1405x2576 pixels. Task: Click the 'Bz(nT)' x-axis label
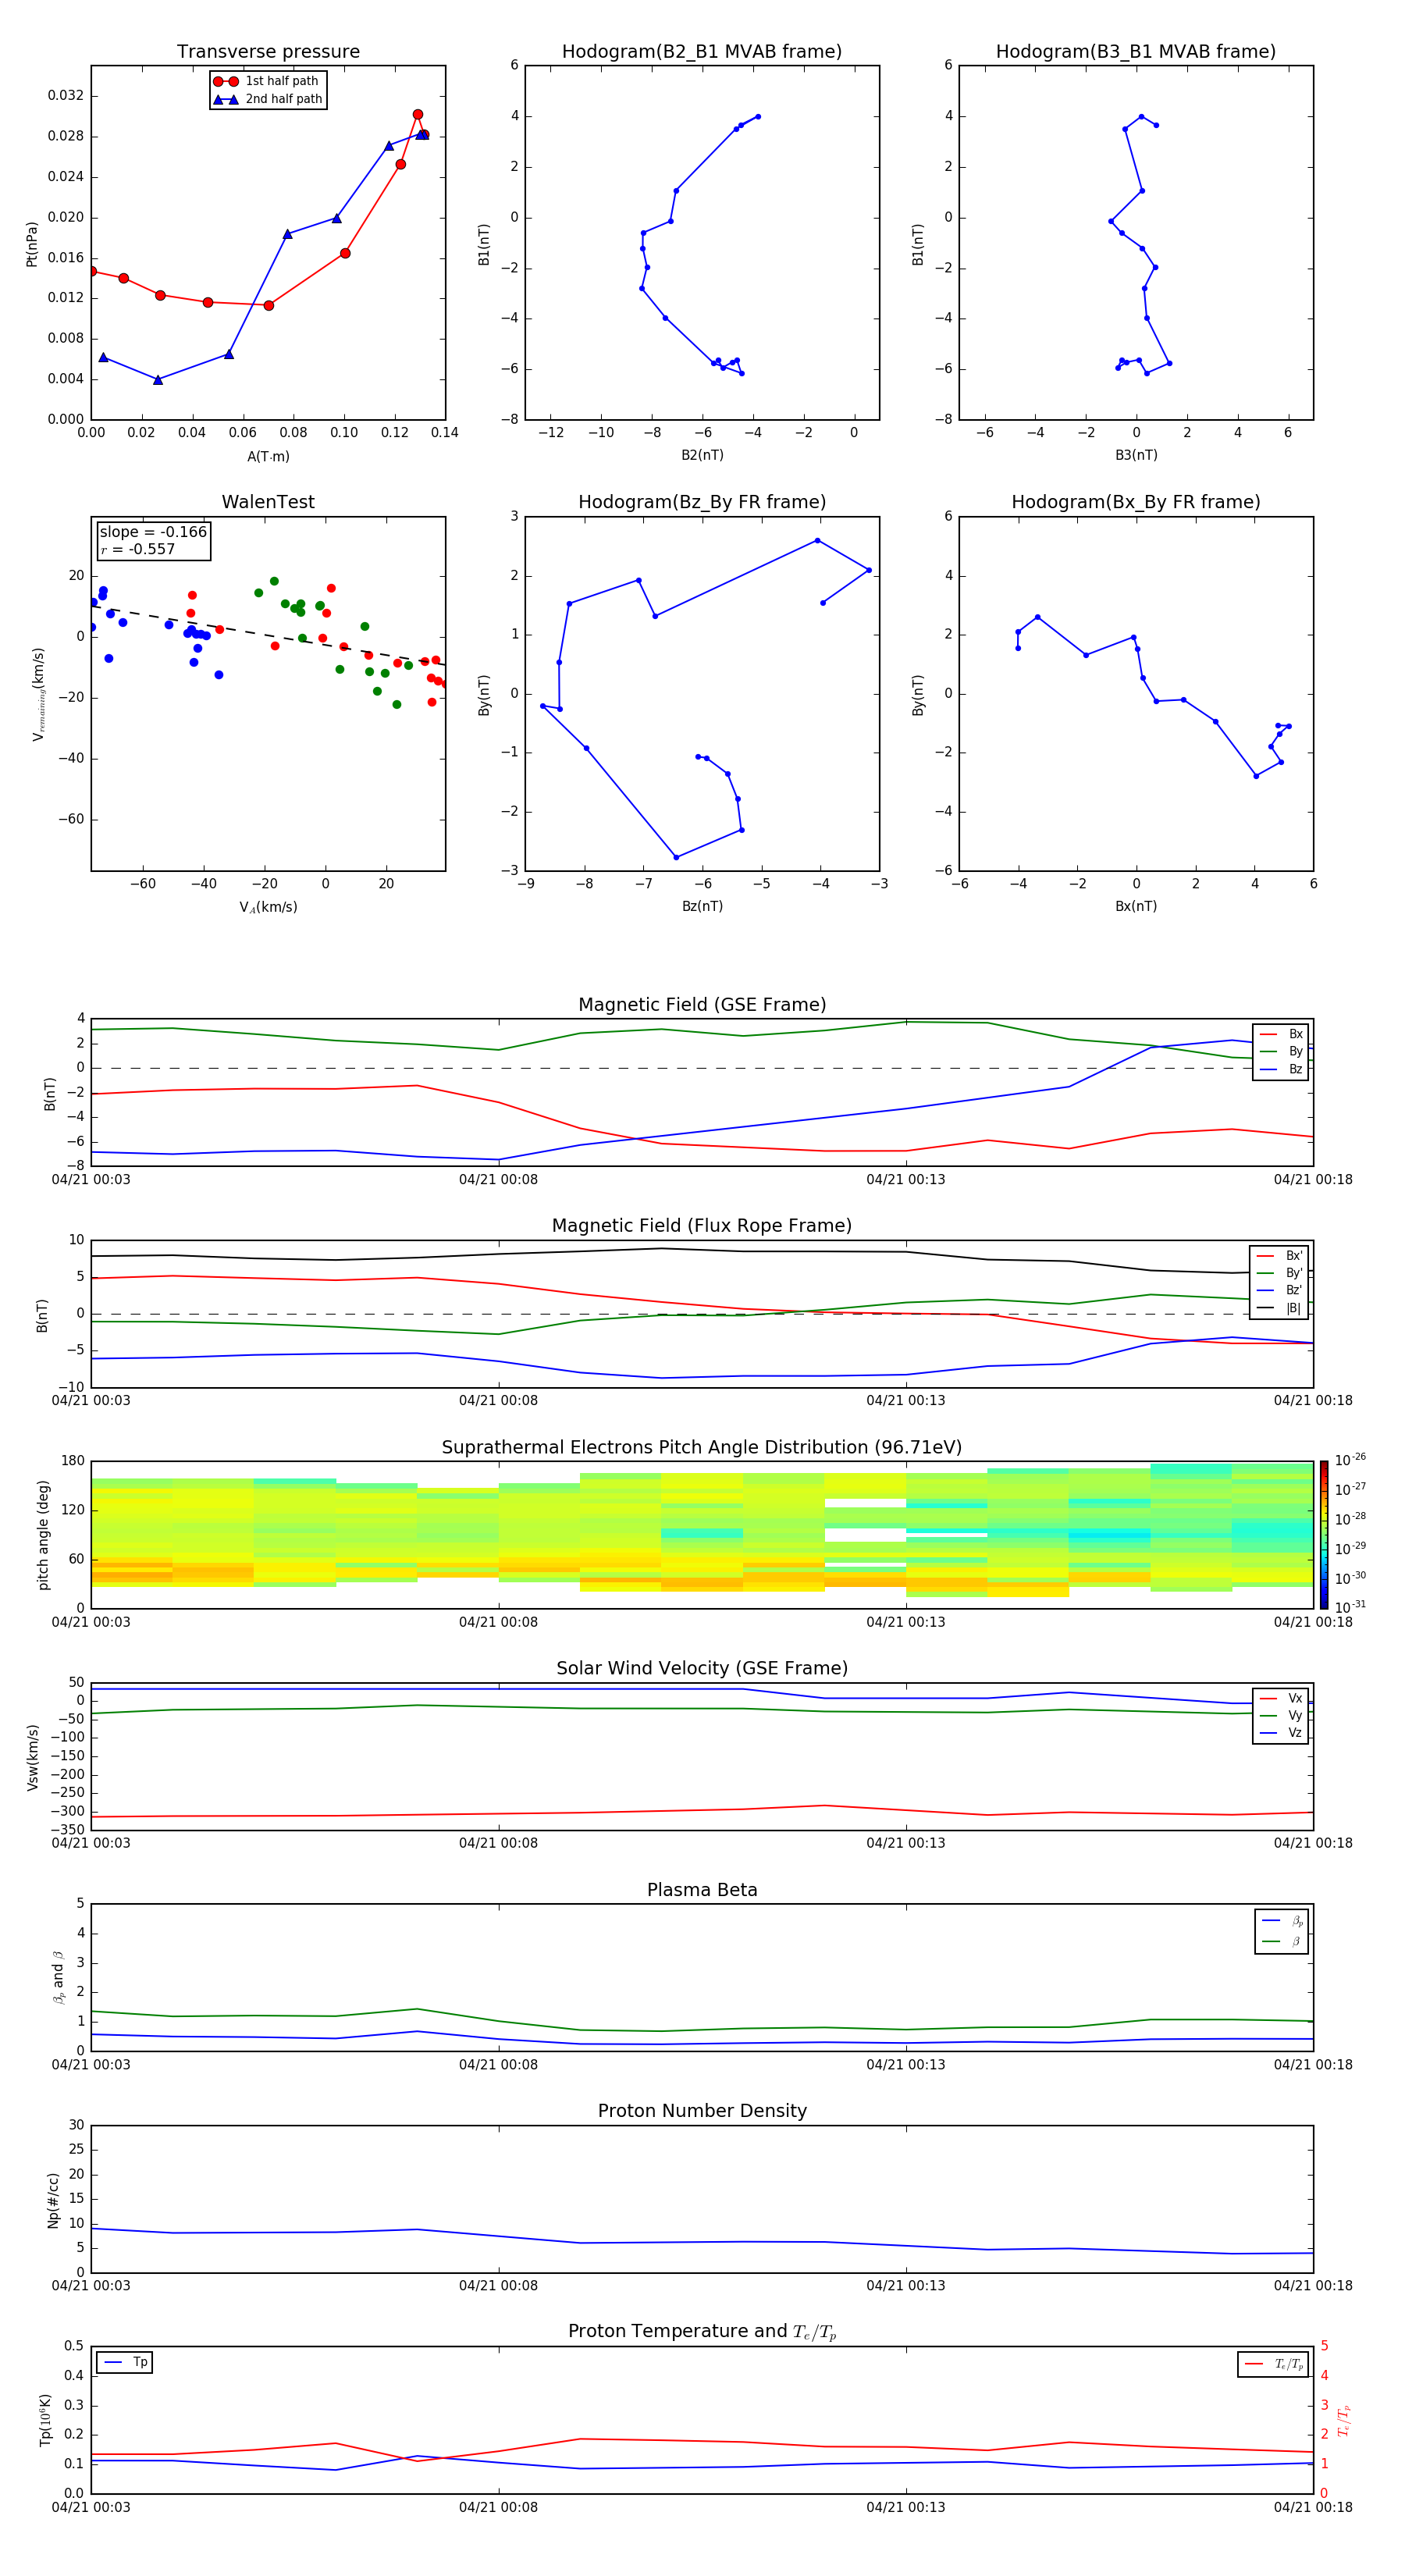tap(702, 906)
